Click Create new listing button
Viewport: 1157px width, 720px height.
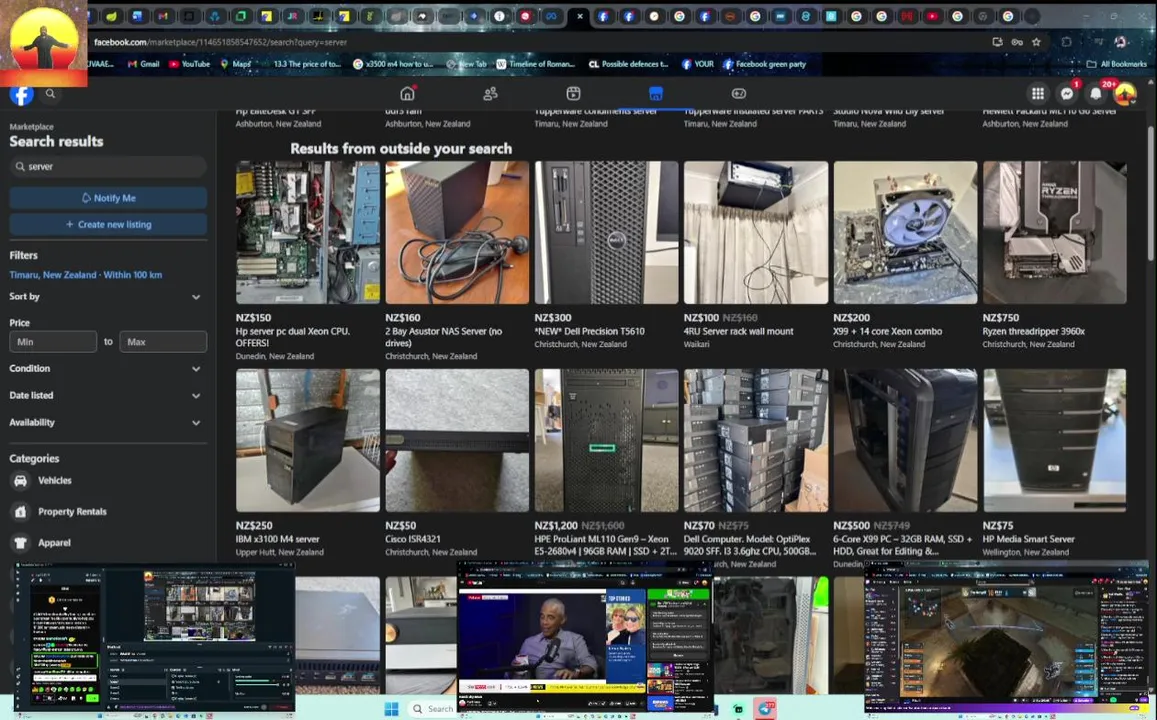point(108,224)
